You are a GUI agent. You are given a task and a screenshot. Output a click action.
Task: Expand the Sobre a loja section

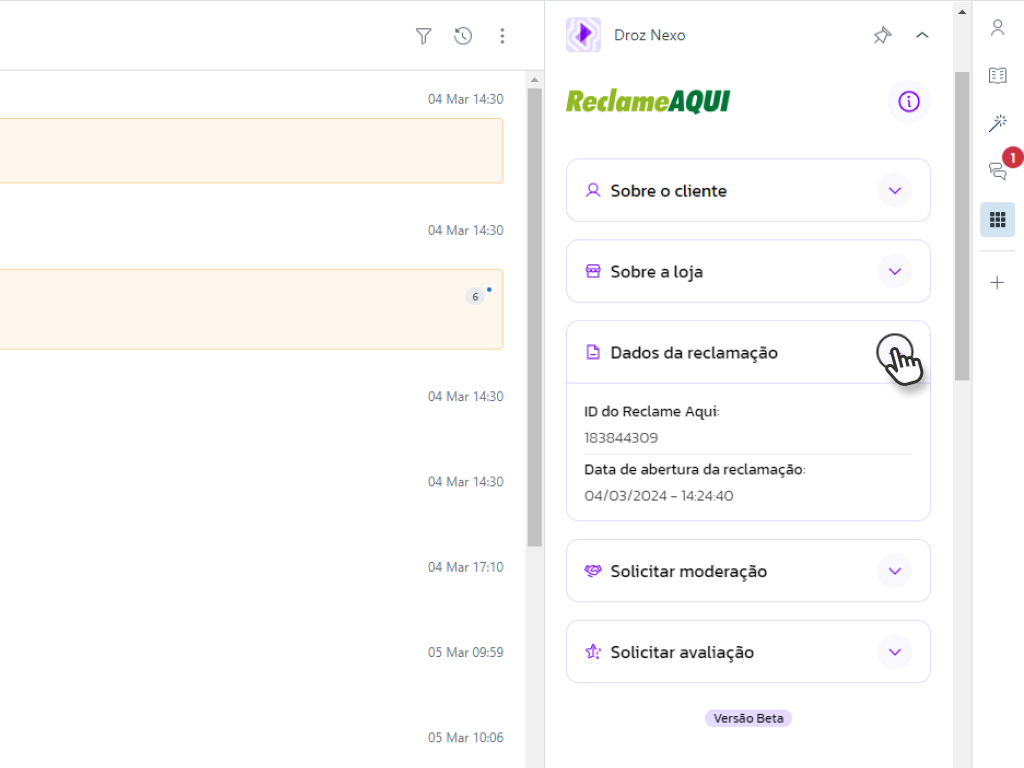pos(895,271)
